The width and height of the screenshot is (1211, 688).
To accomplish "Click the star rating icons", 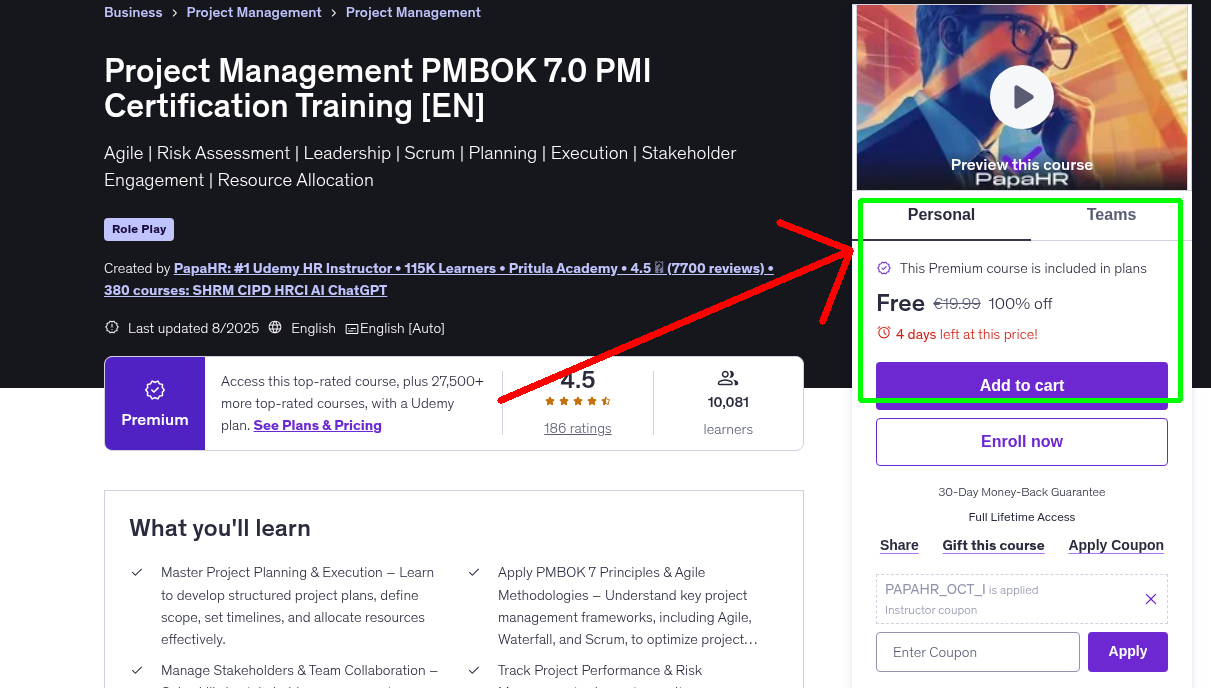I will (x=577, y=401).
